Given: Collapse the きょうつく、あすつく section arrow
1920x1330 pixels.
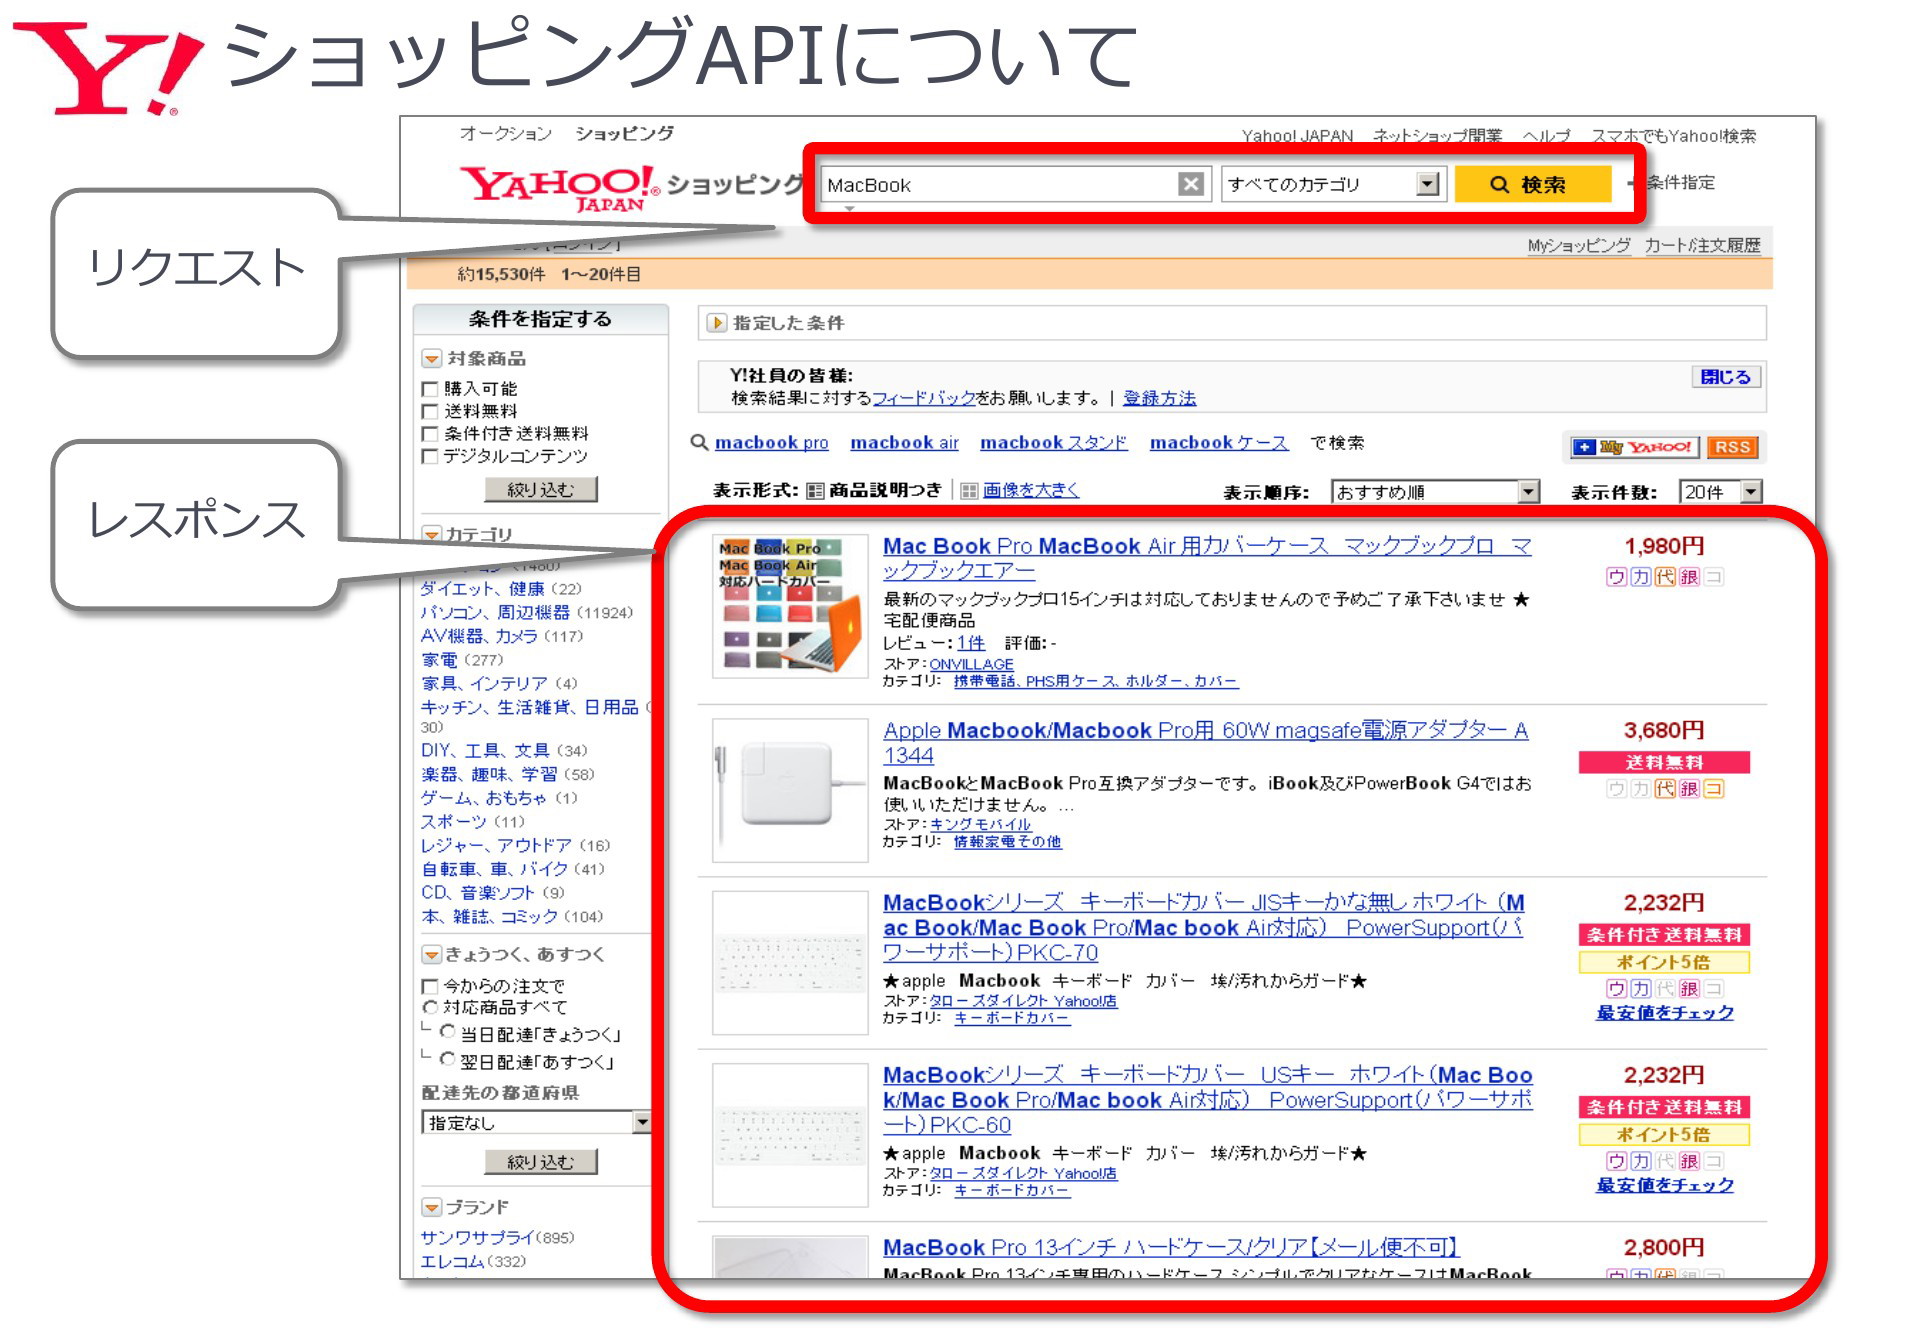Looking at the screenshot, I should tap(431, 954).
